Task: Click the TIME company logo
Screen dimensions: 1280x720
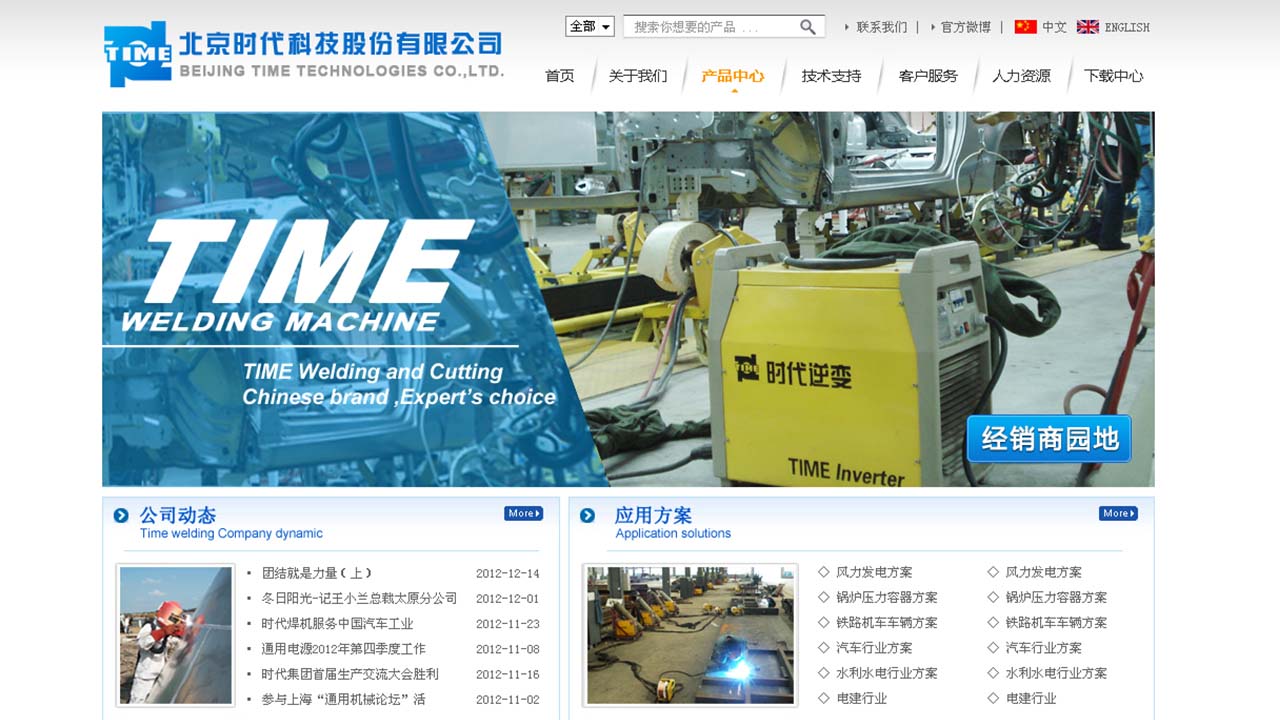Action: click(304, 54)
